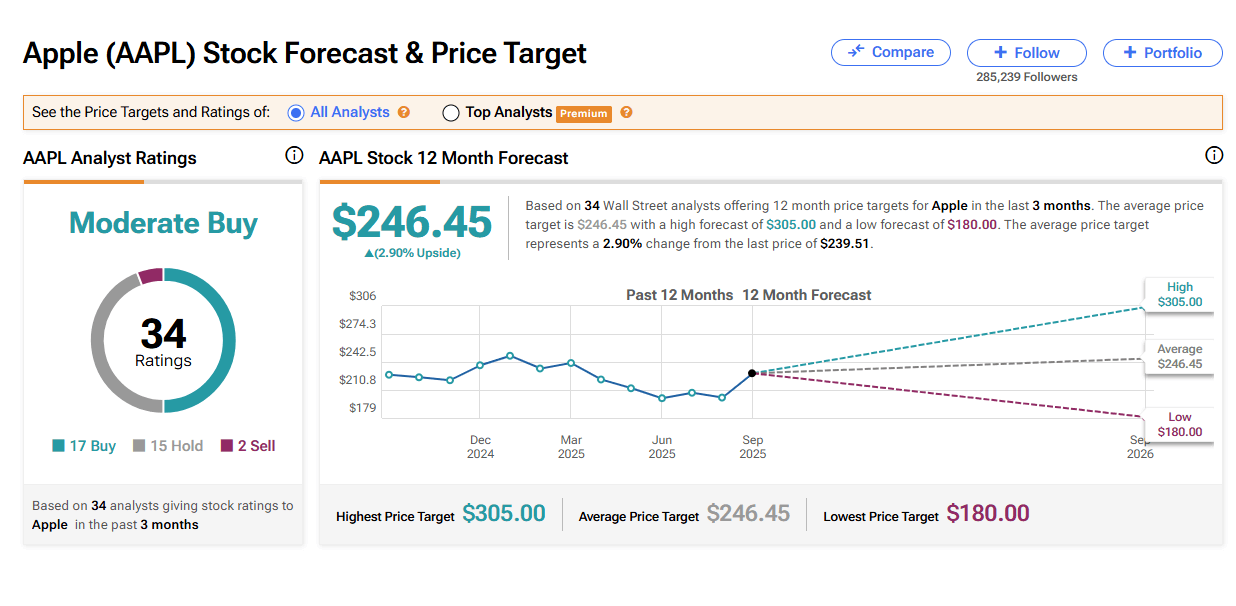Viewport: 1236px width, 606px height.
Task: Click the plus icon in the Follow button
Action: coord(1000,53)
